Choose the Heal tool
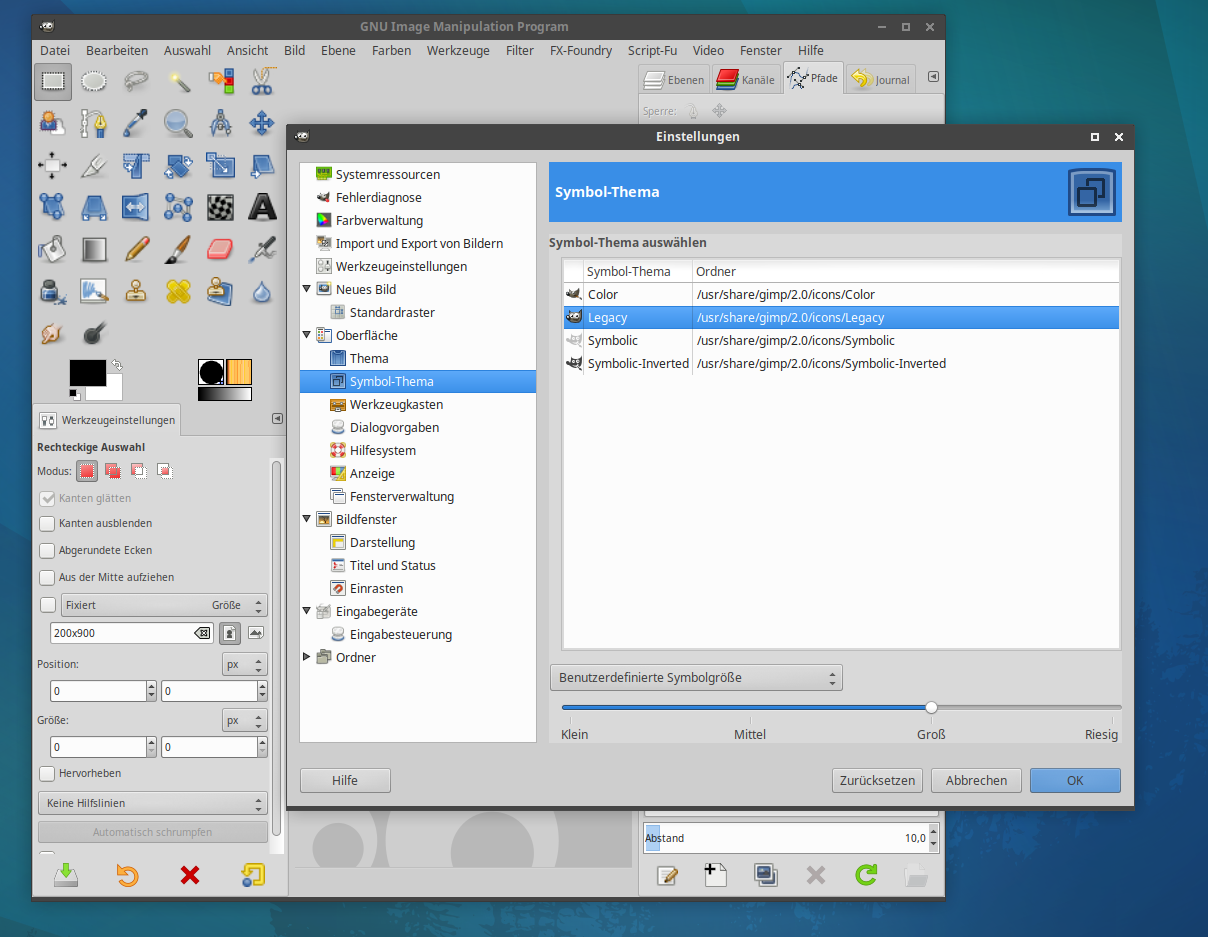The height and width of the screenshot is (937, 1208). tap(178, 291)
